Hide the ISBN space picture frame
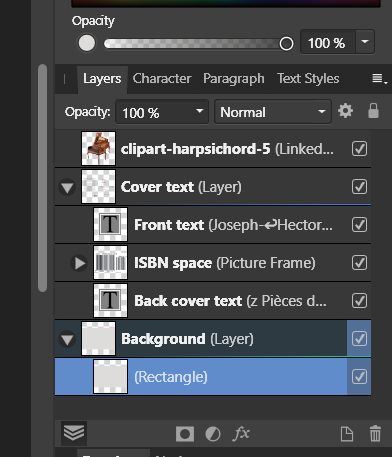 (359, 263)
